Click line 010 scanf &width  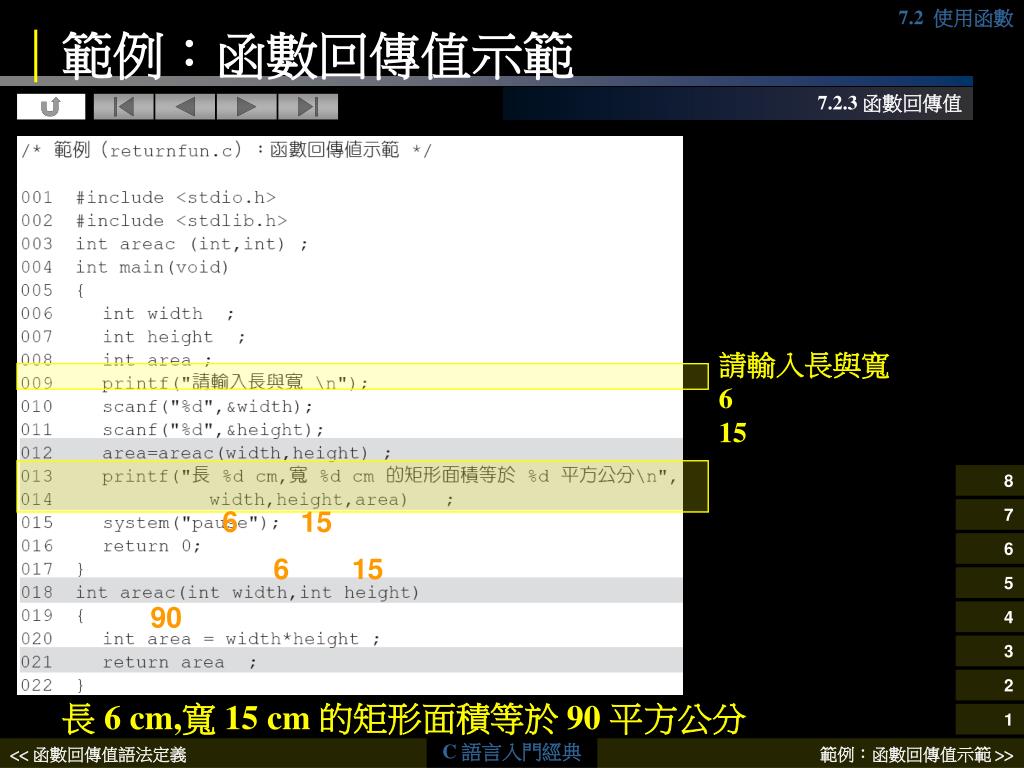tap(167, 406)
